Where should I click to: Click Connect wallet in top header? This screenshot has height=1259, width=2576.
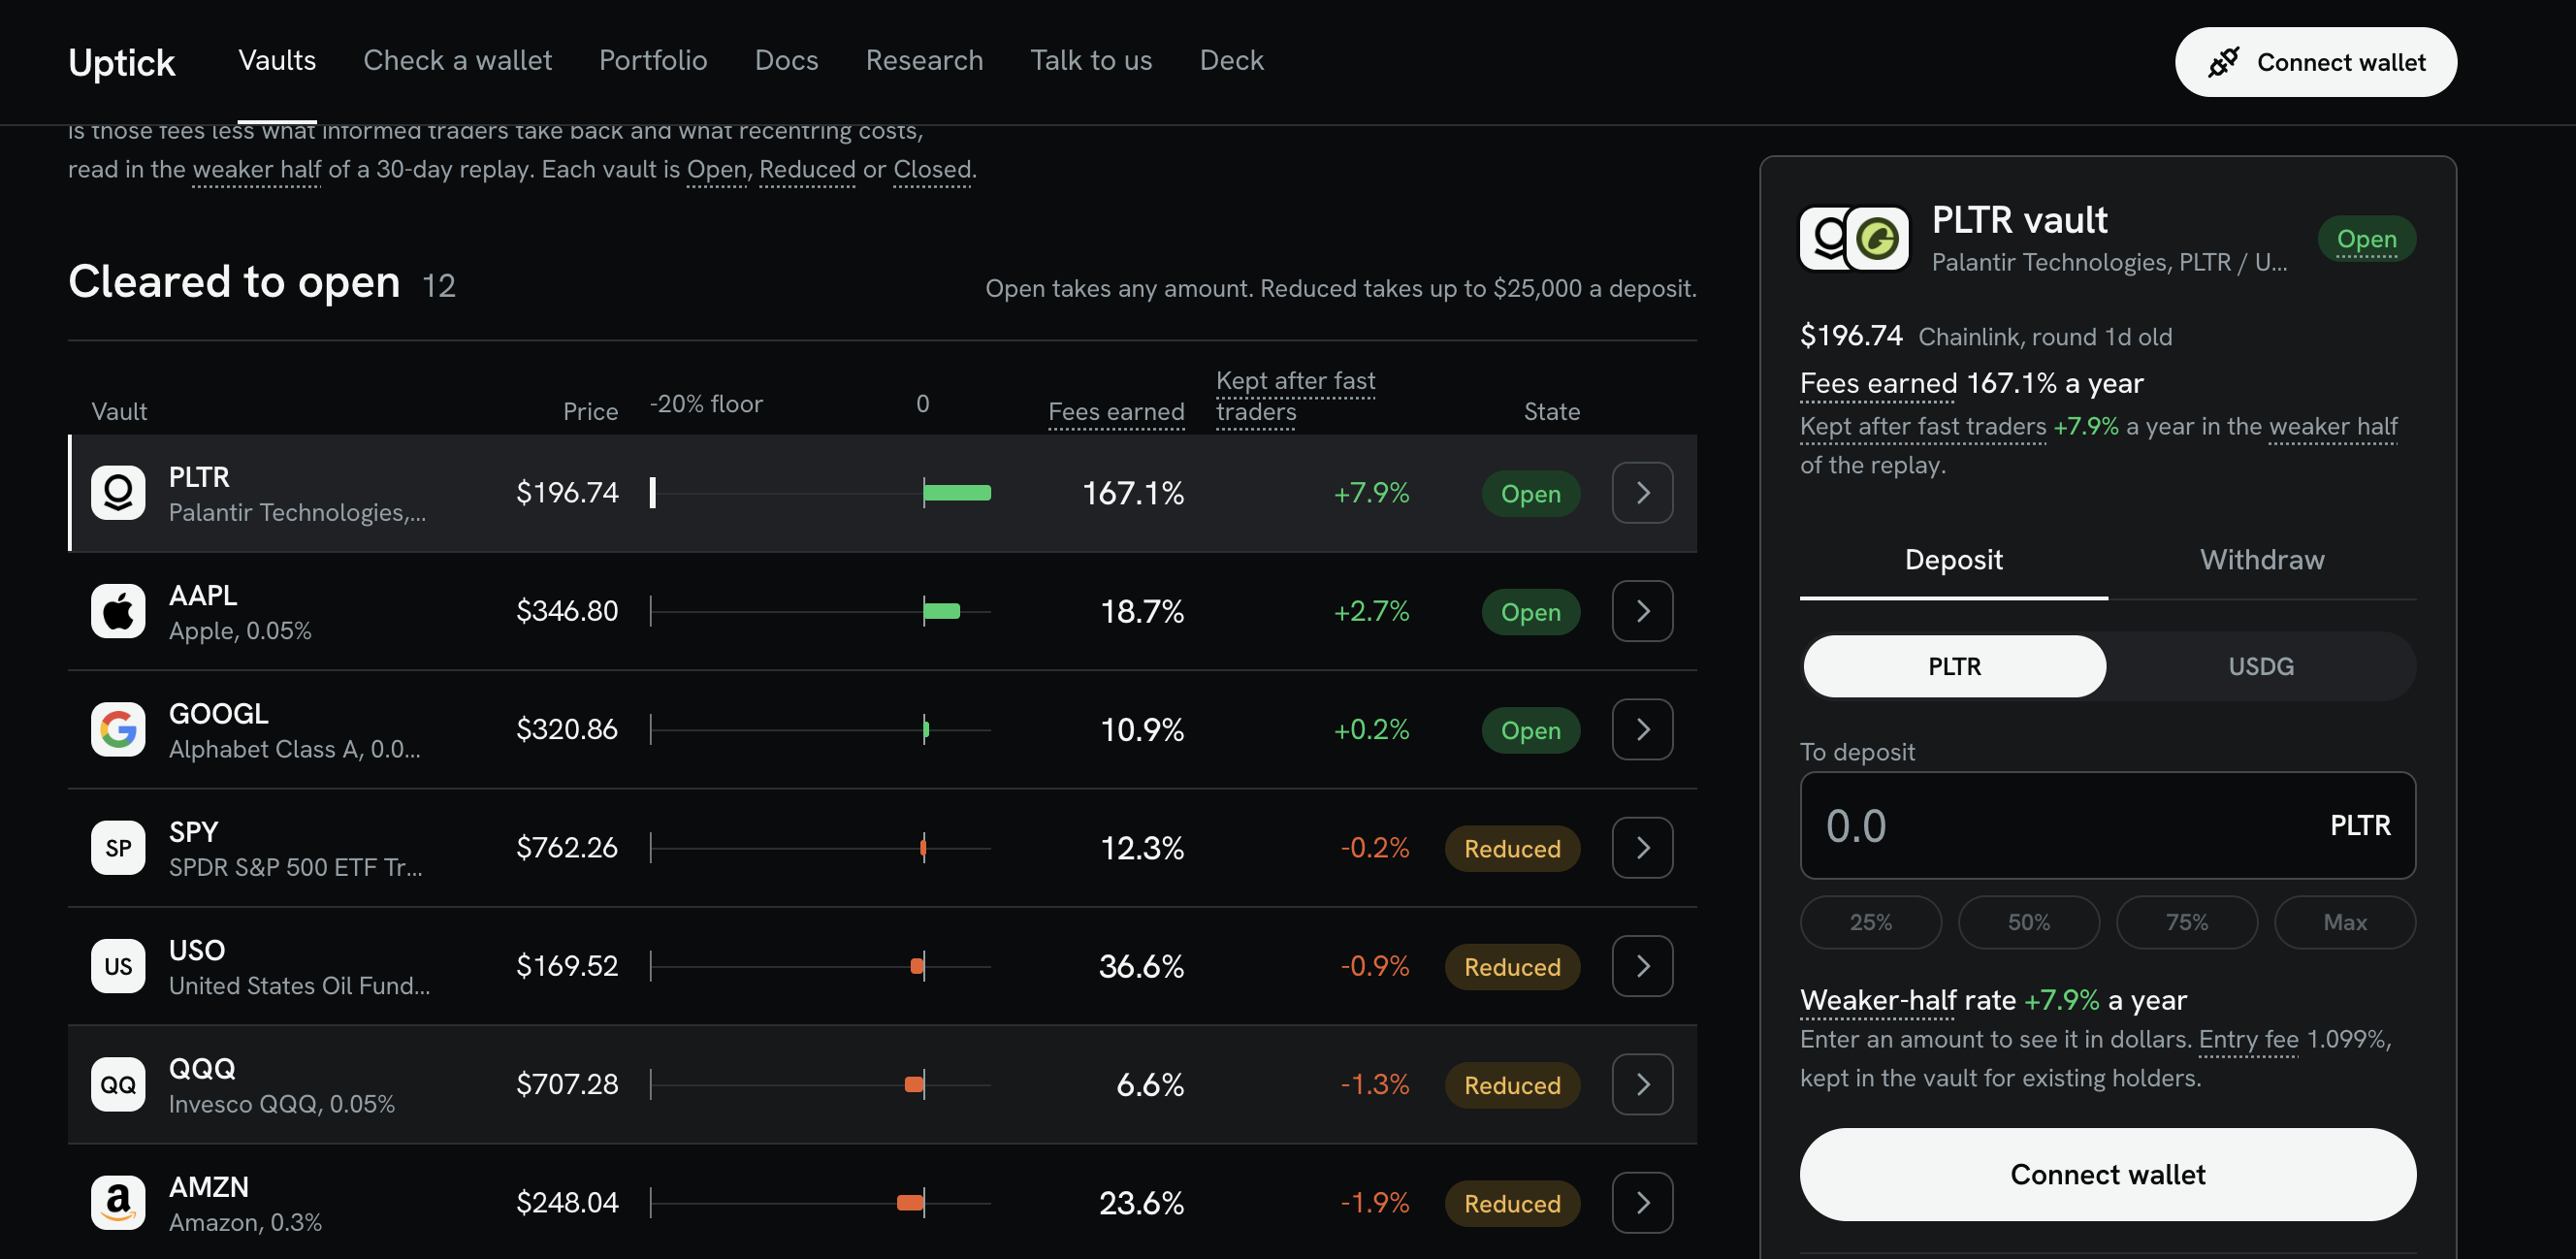[x=2315, y=62]
